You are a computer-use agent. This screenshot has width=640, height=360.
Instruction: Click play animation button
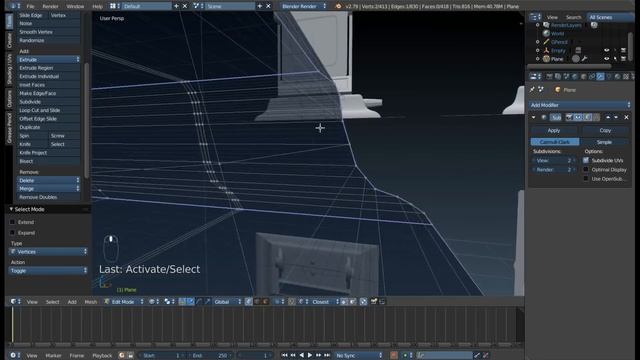point(310,356)
